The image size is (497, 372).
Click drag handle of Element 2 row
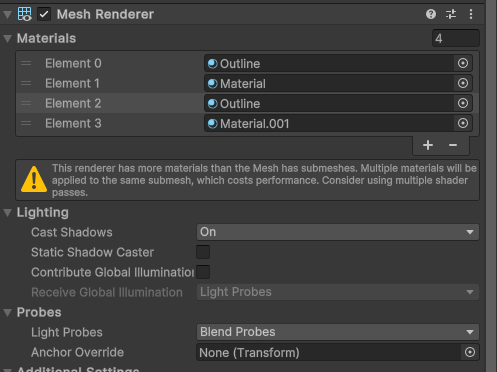(x=26, y=103)
